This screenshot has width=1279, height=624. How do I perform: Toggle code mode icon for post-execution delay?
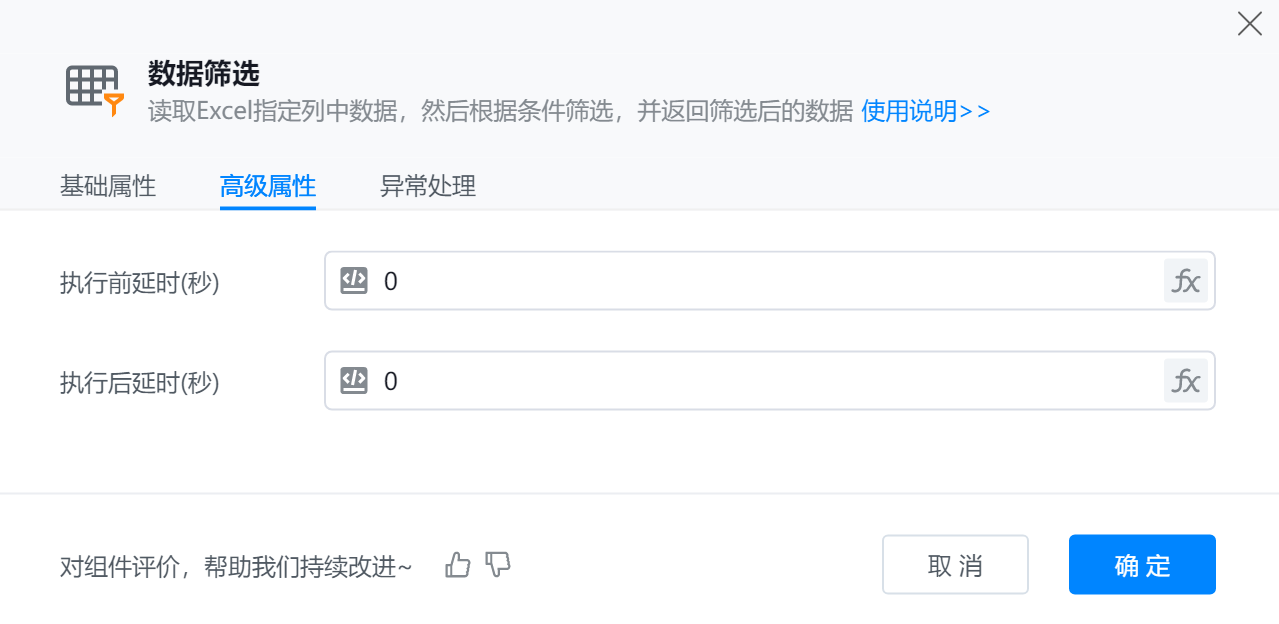pos(354,381)
